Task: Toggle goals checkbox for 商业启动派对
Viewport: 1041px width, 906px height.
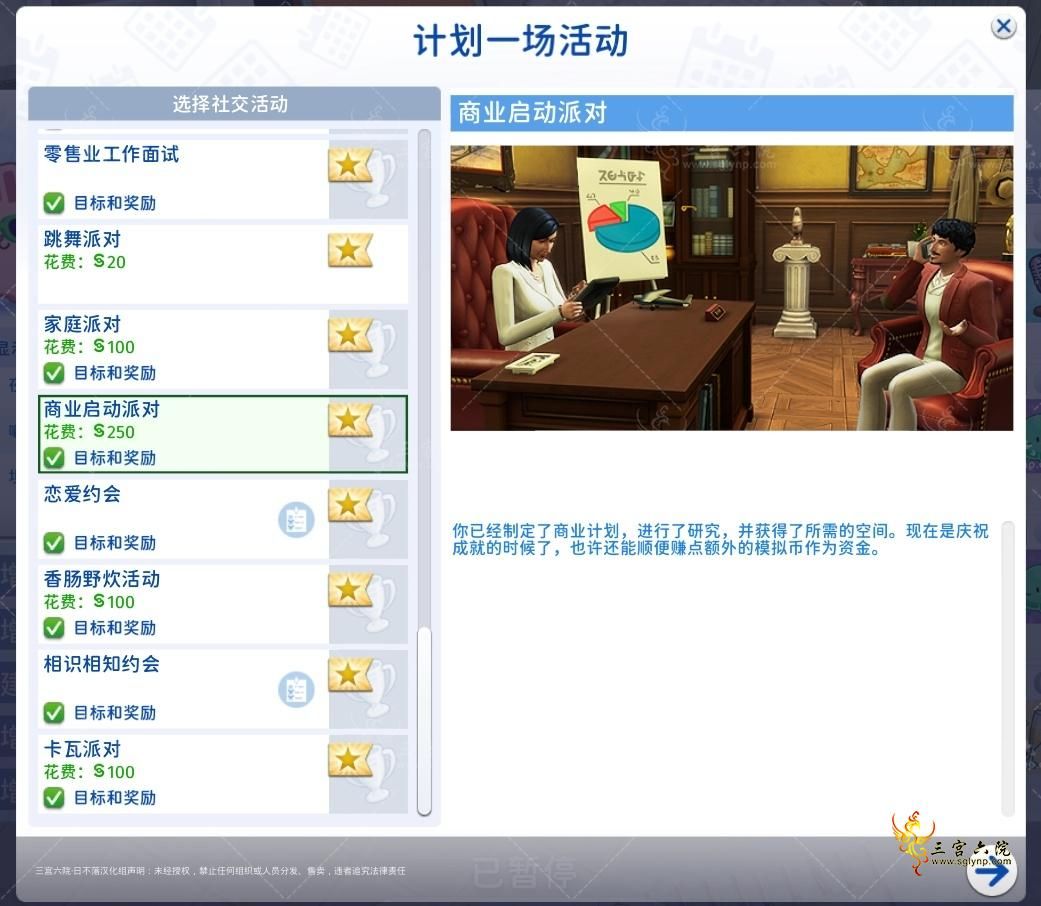Action: [54, 458]
